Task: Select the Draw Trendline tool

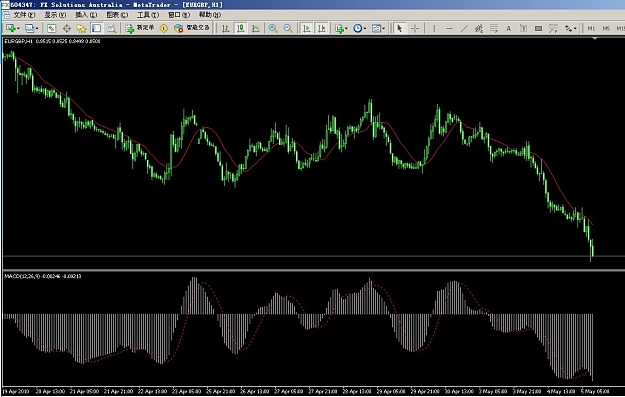Action: [464, 28]
